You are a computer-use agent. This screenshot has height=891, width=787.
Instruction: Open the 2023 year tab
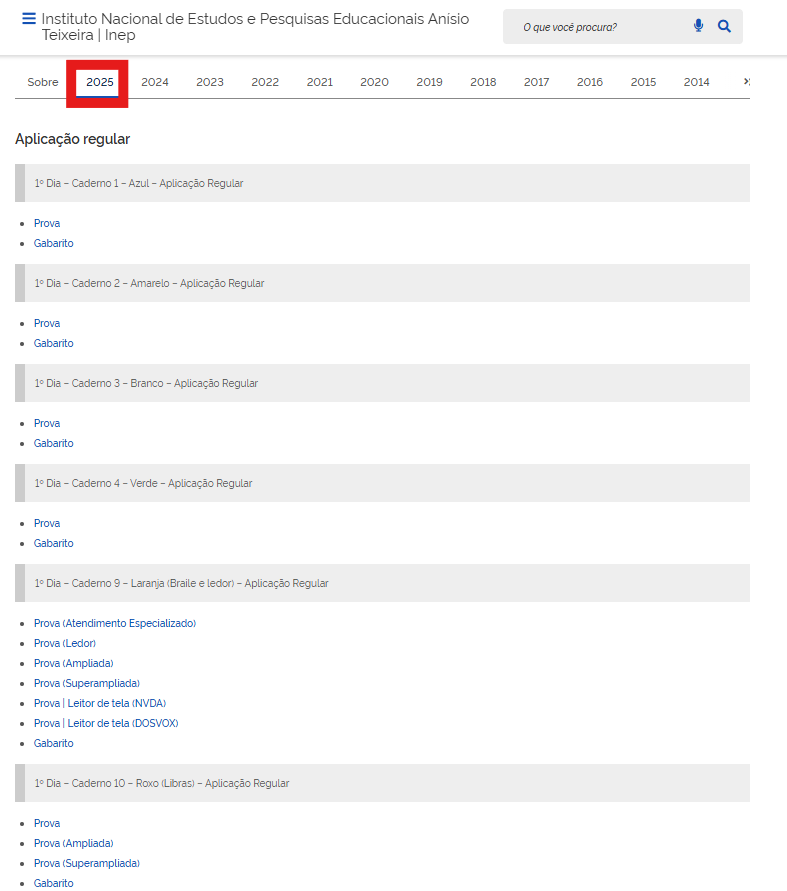point(210,82)
